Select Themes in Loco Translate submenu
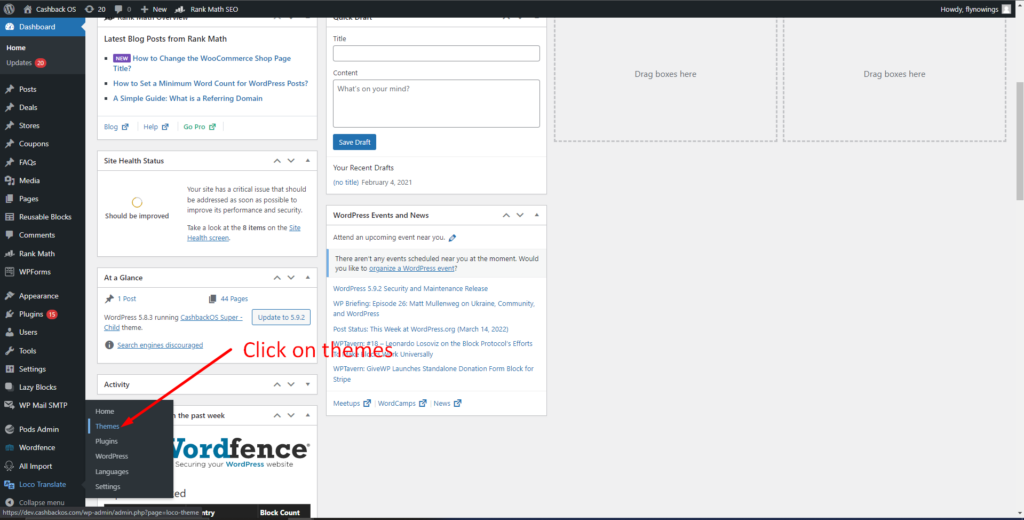The width and height of the screenshot is (1024, 520). click(107, 426)
